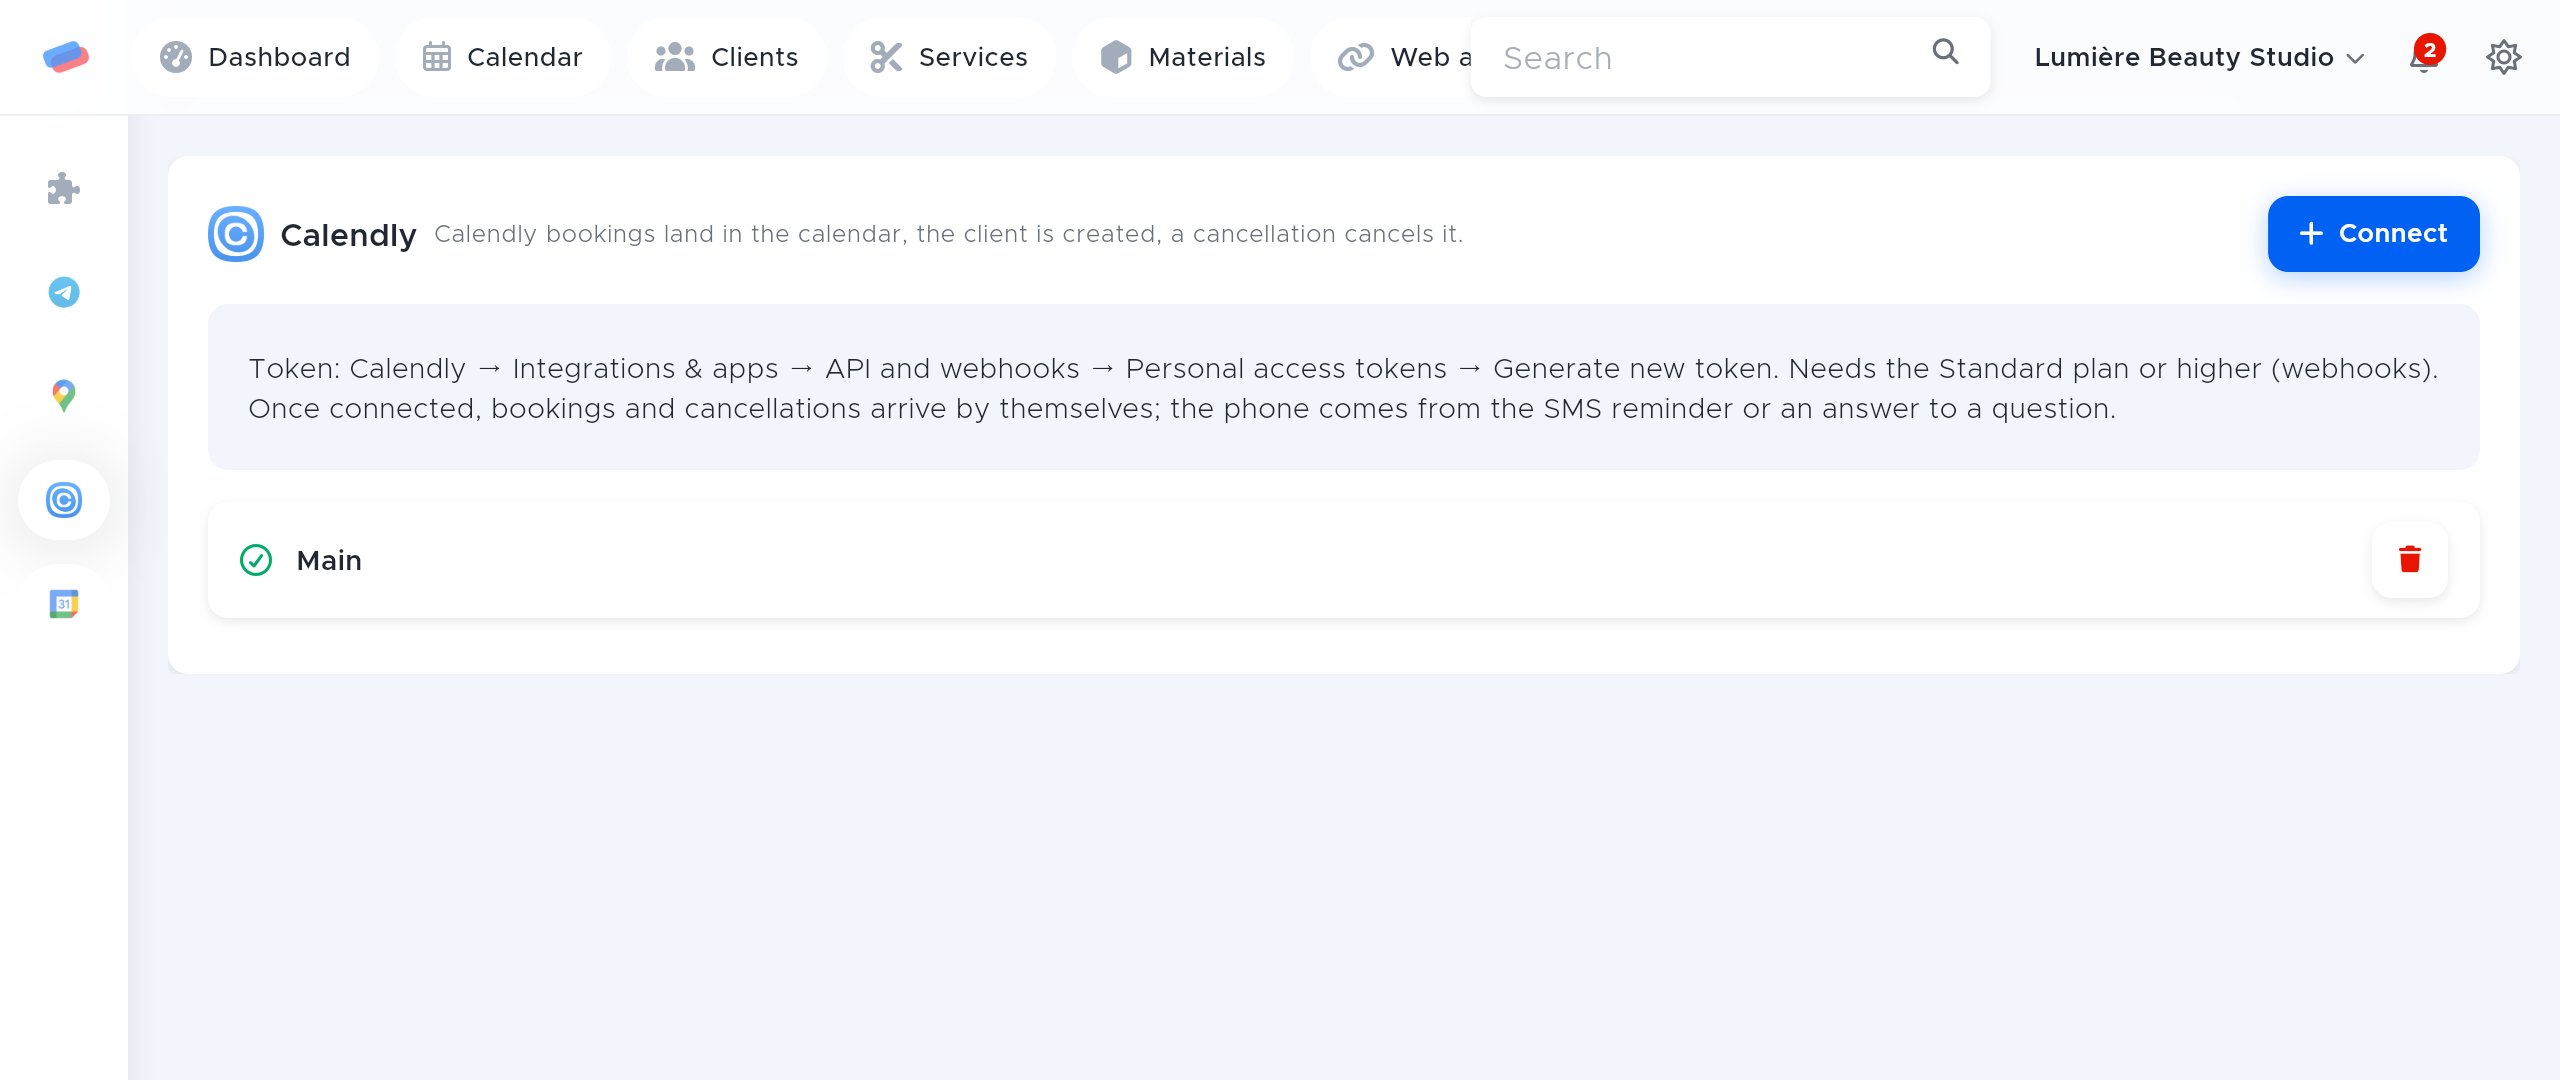Click the Main connection row label
This screenshot has height=1080, width=2560.
pyautogui.click(x=329, y=560)
